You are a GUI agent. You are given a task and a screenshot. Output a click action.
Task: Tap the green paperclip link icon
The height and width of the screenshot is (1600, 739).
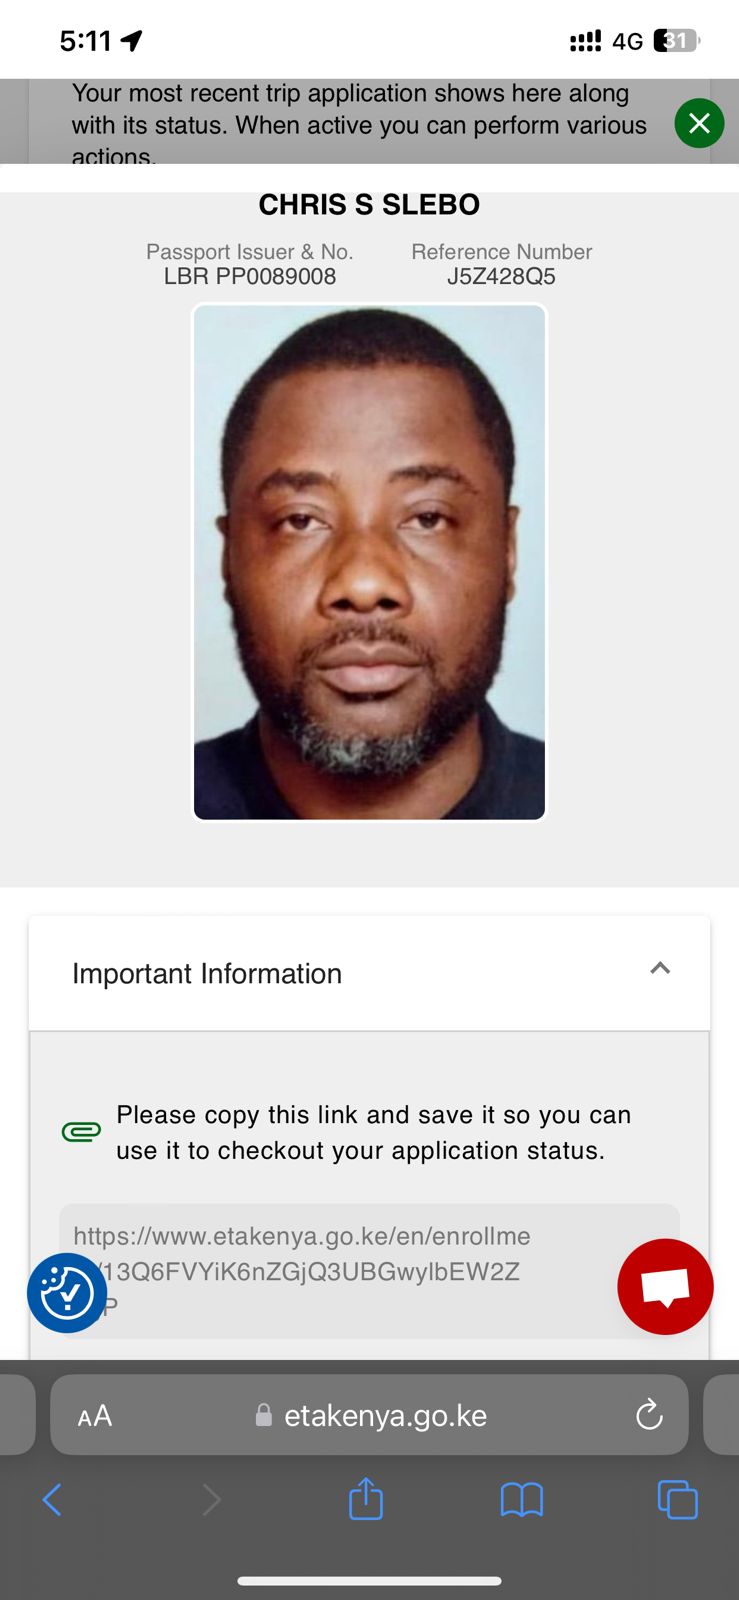coord(81,1132)
